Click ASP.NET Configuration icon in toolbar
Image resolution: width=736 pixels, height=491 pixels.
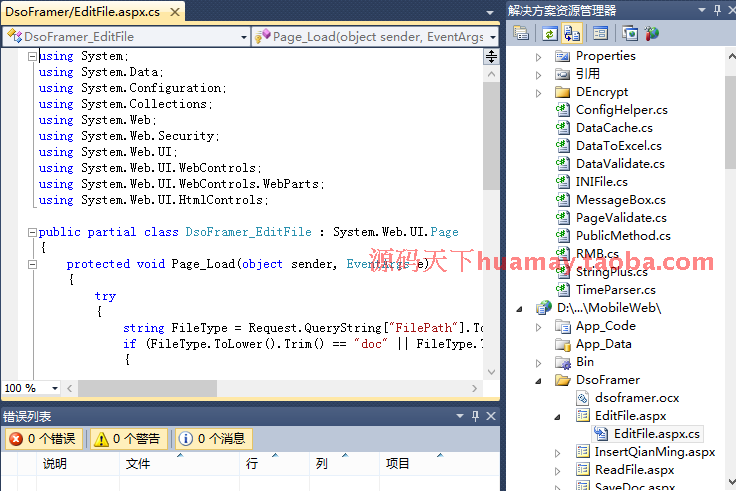click(652, 33)
